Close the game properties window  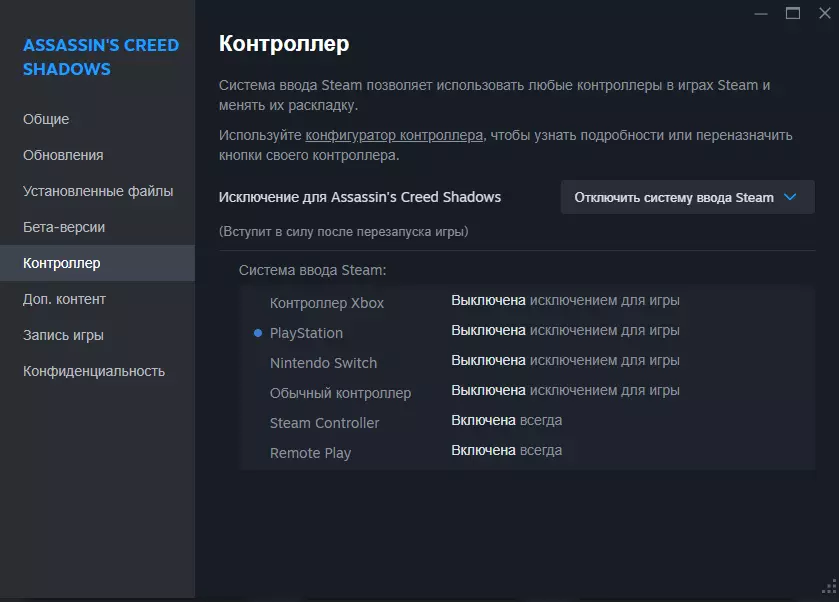pyautogui.click(x=821, y=13)
